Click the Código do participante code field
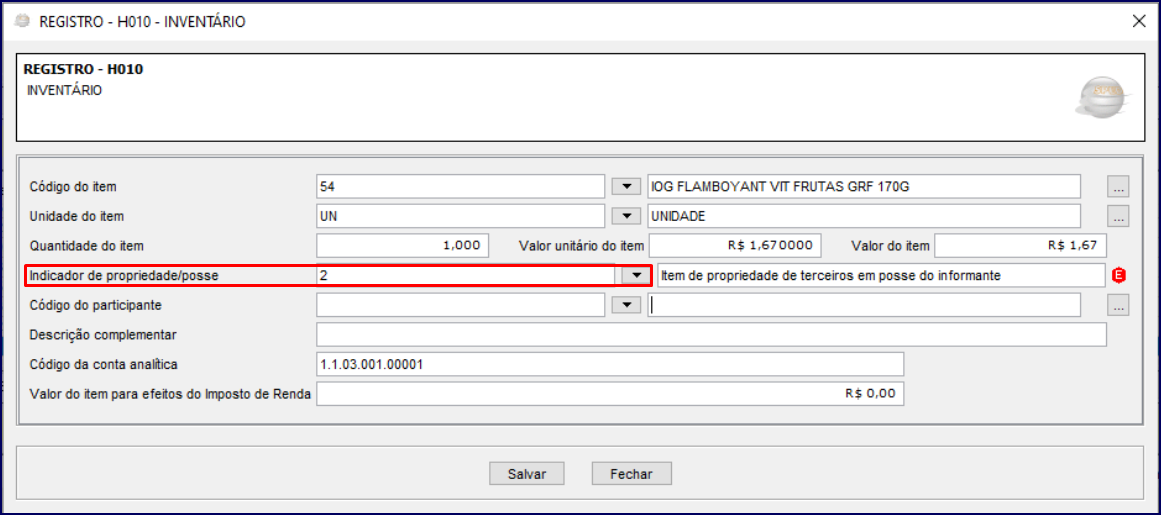Screen dimensions: 1161x515 click(x=461, y=304)
